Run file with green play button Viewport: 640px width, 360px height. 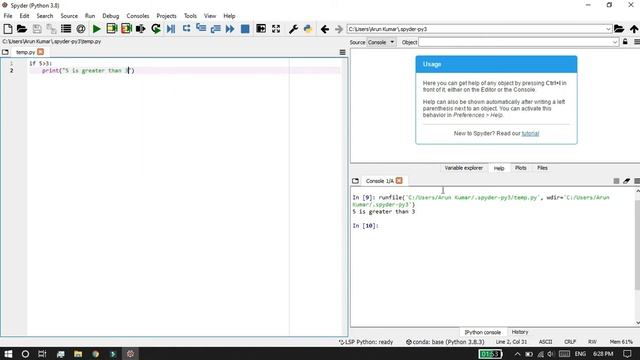click(x=96, y=29)
